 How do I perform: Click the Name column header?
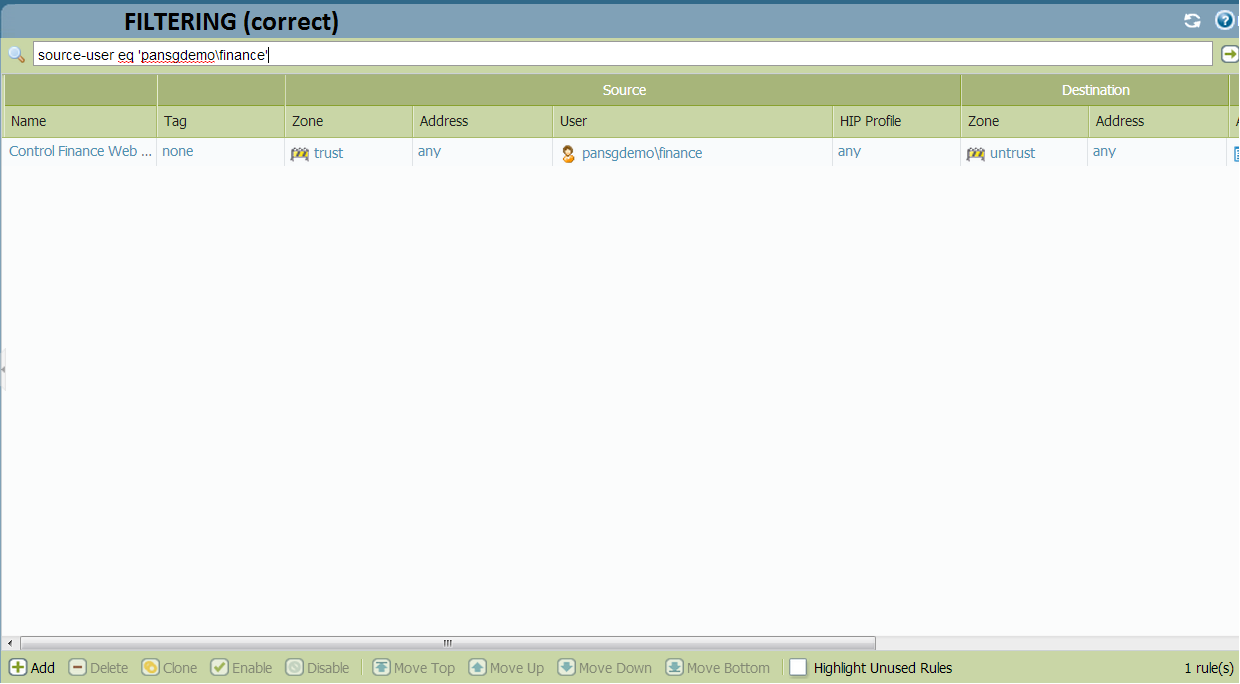(x=80, y=121)
